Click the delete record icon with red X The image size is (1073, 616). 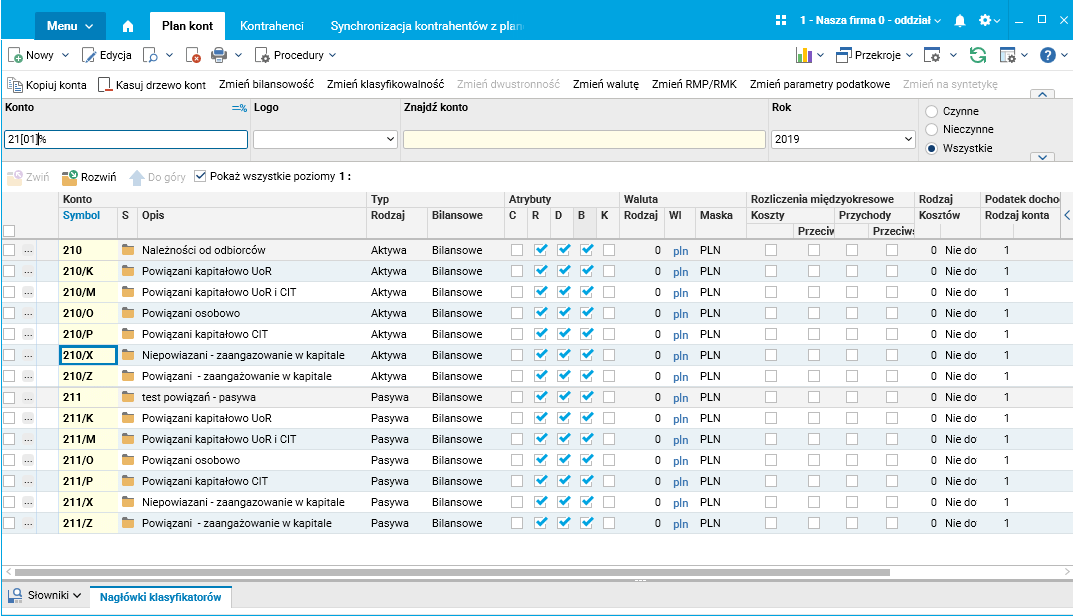(195, 55)
